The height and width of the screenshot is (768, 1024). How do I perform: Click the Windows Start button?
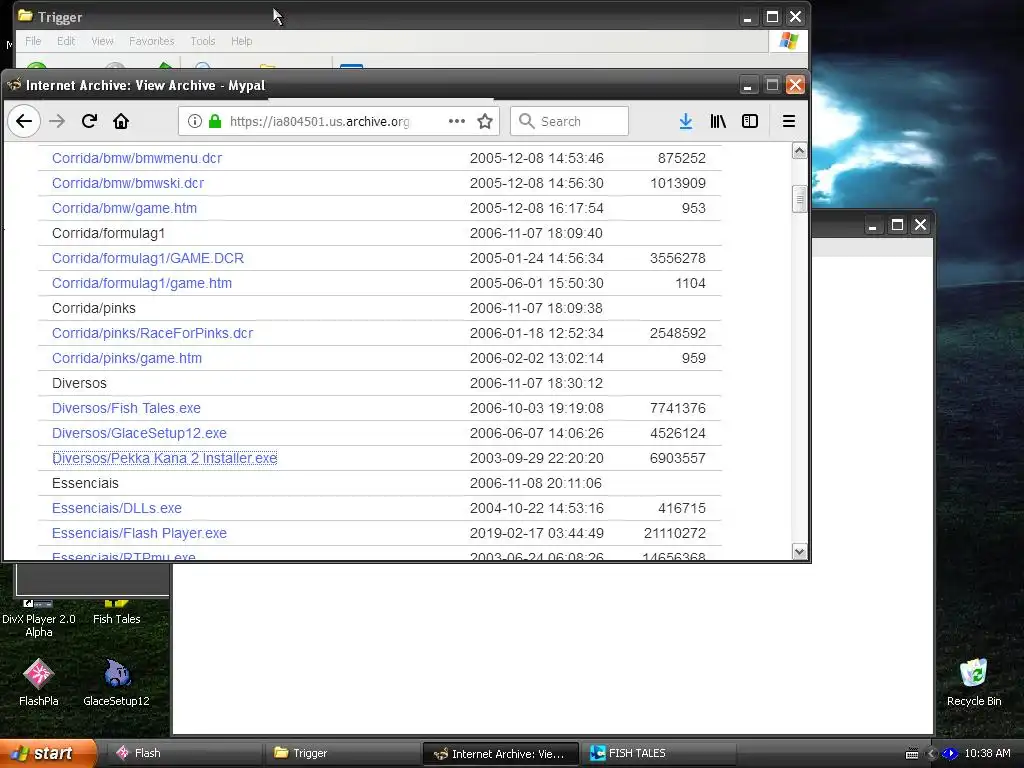tap(47, 753)
